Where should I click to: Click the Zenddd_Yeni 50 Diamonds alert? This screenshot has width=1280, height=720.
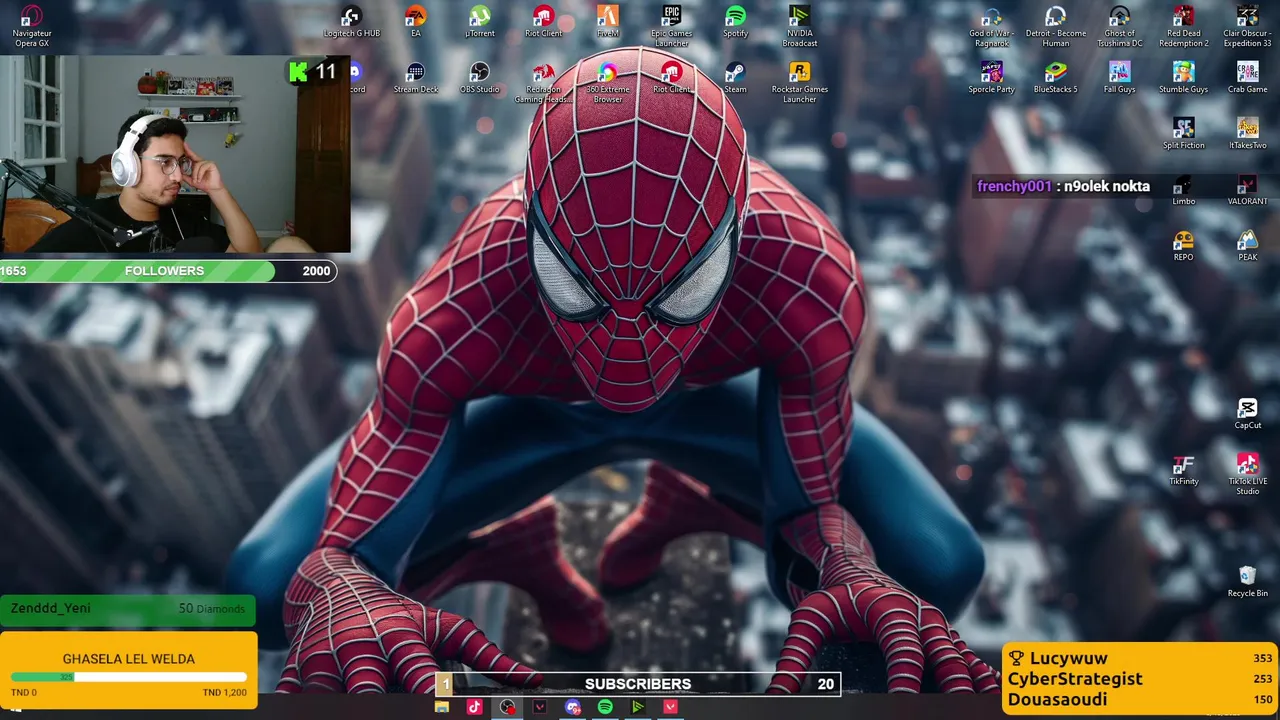[x=128, y=609]
